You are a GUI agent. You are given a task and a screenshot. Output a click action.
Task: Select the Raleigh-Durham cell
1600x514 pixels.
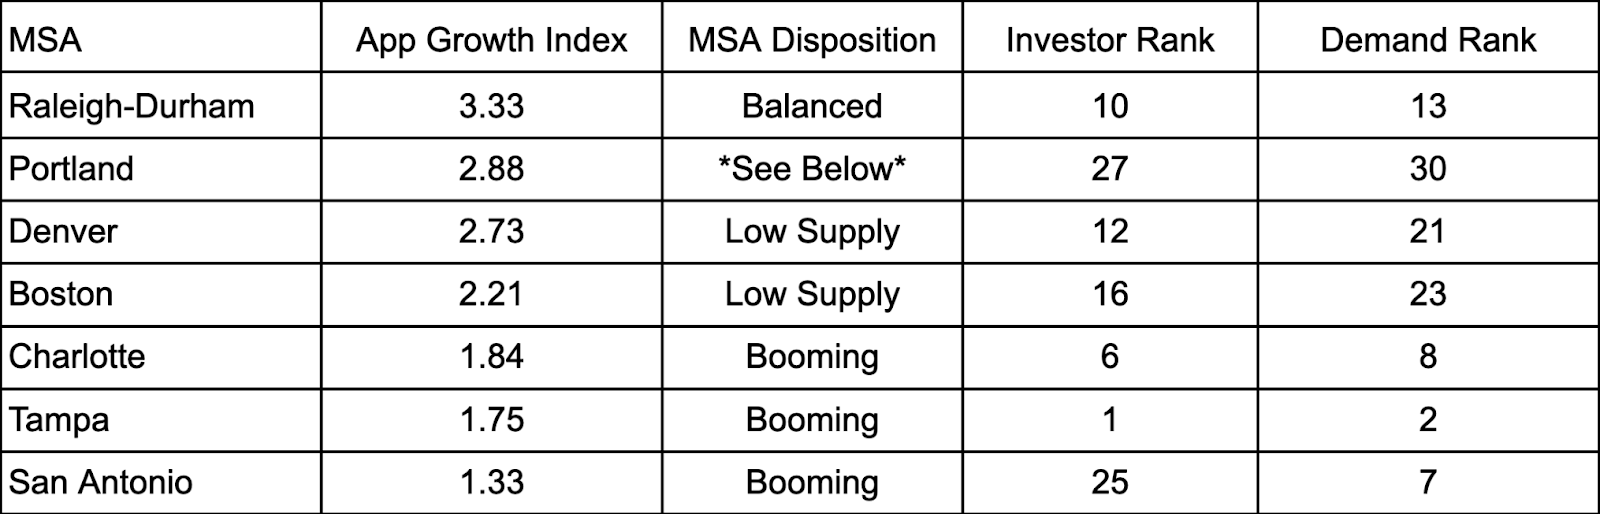[132, 106]
